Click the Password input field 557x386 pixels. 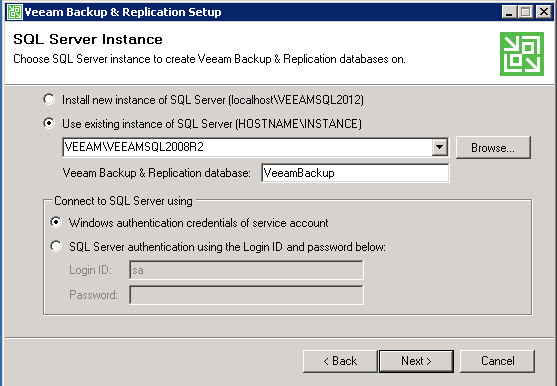click(246, 295)
